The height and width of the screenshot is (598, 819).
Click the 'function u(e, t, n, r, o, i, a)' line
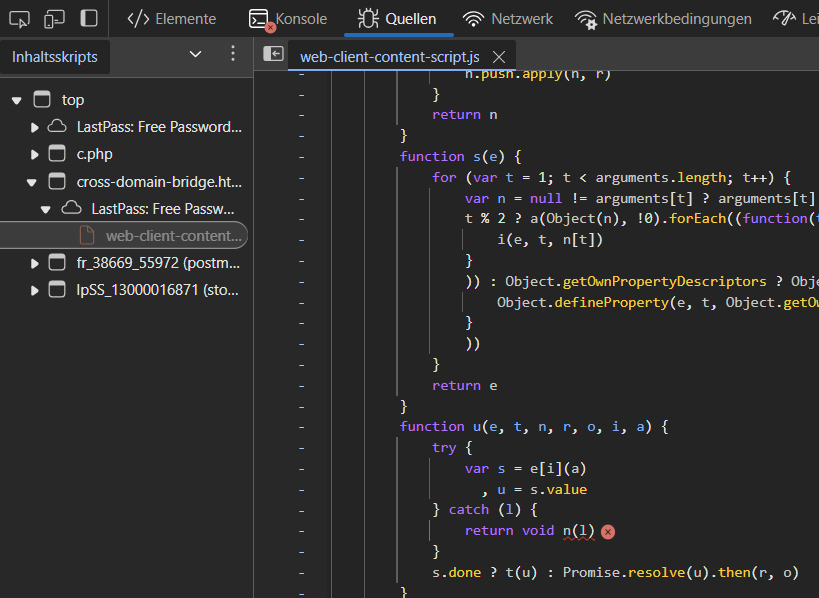coord(534,427)
